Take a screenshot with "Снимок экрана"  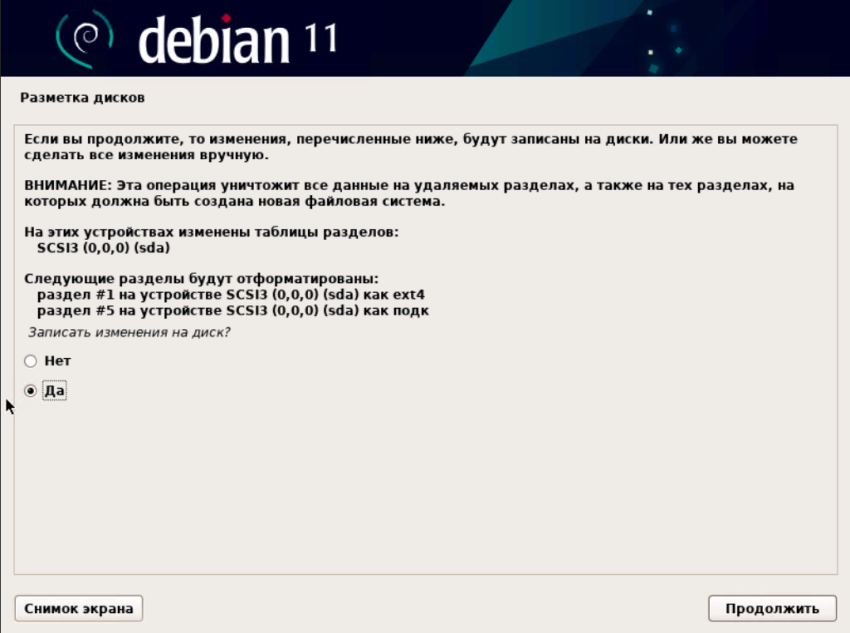point(79,609)
